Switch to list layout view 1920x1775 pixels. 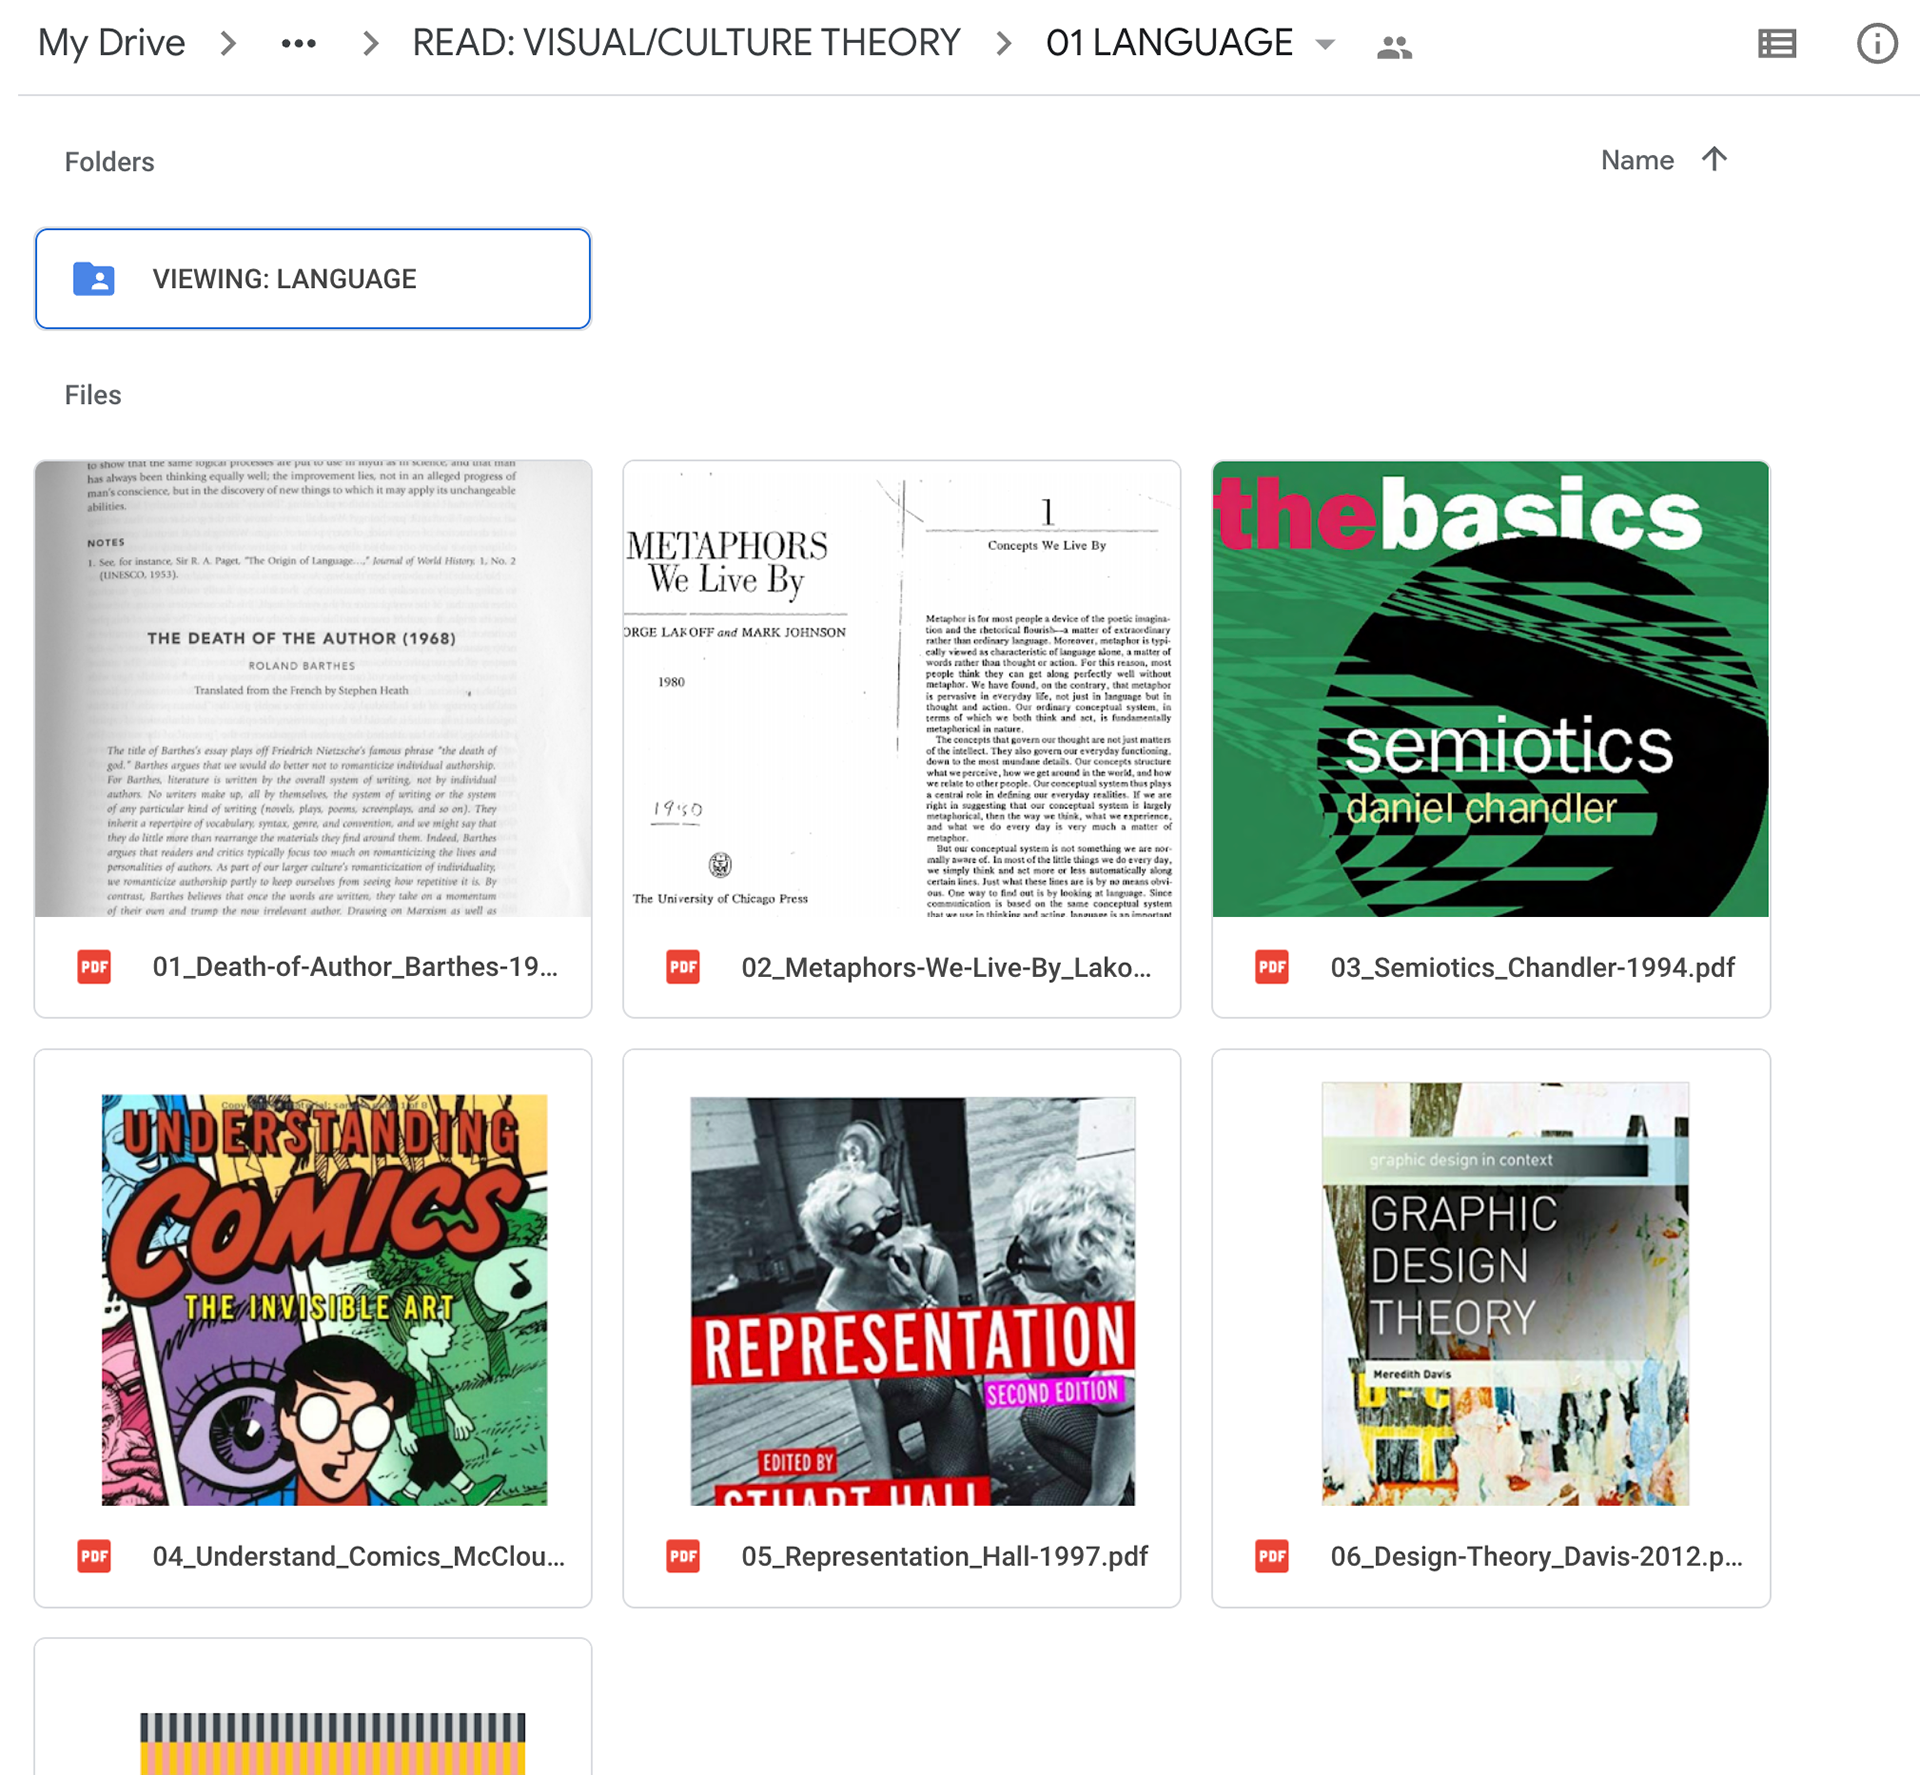pos(1777,44)
